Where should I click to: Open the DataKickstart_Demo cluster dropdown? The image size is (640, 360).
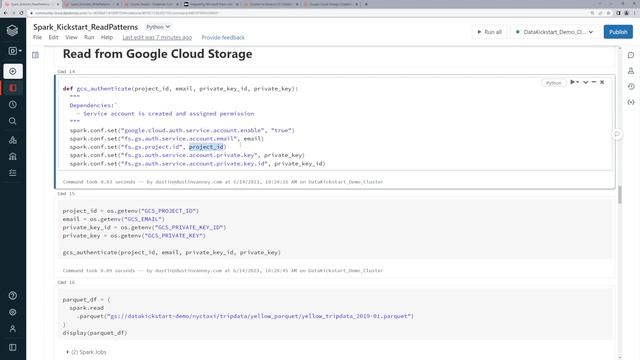pos(554,32)
